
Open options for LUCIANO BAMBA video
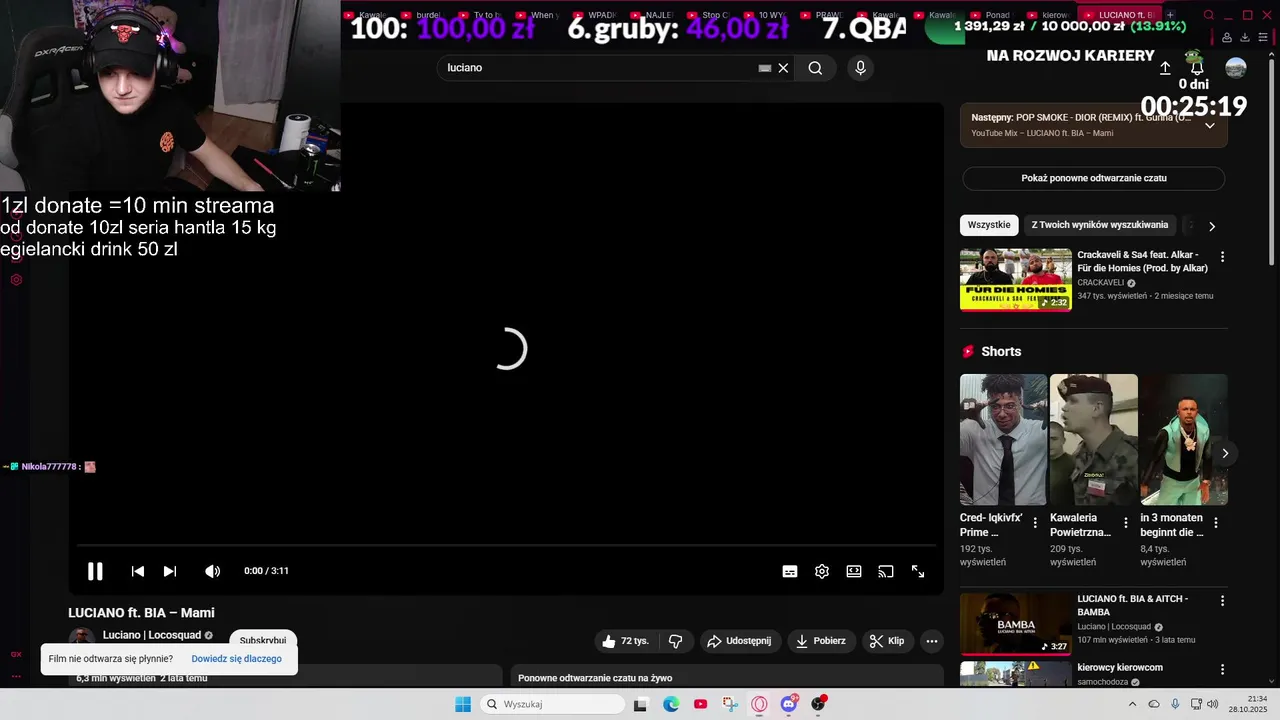point(1222,601)
